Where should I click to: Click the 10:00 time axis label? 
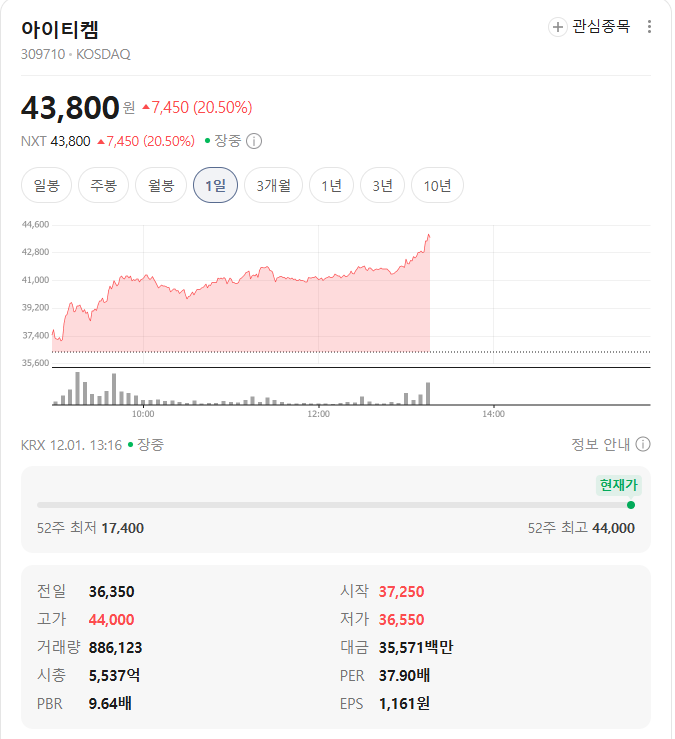click(143, 414)
